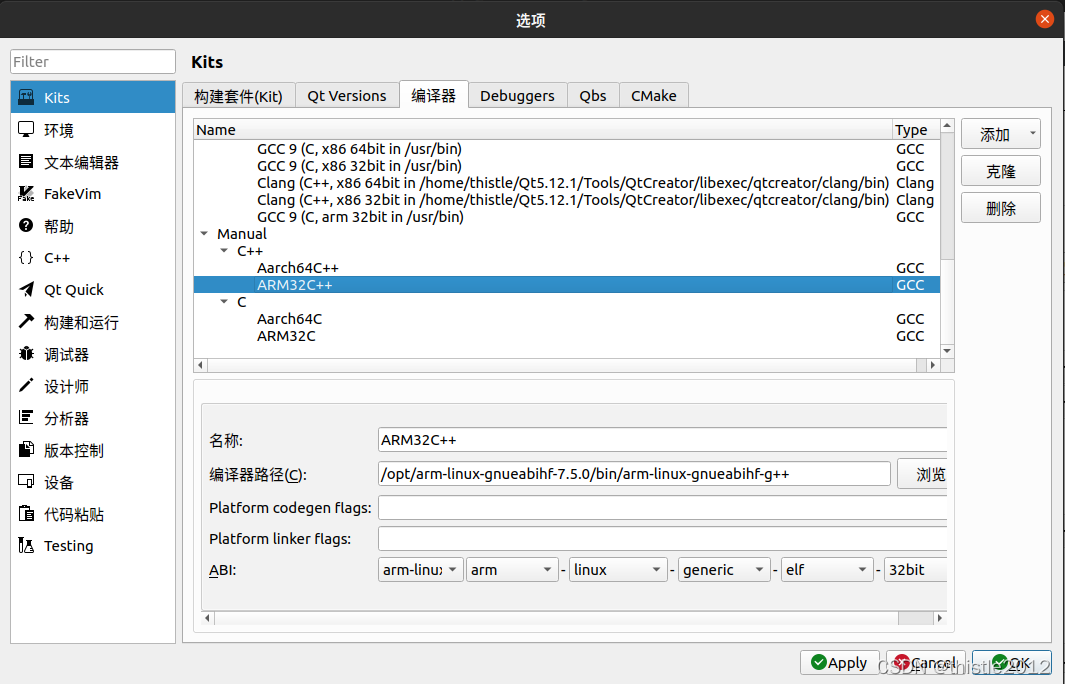
Task: Collapse the C node under Manual
Action: pyautogui.click(x=224, y=302)
